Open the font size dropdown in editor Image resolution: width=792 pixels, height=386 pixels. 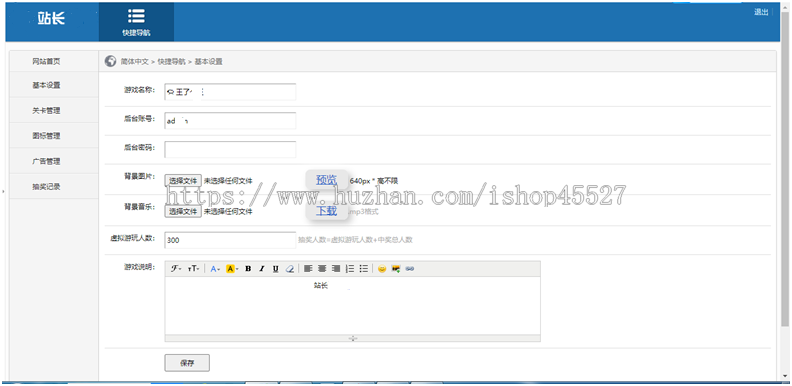tap(193, 269)
